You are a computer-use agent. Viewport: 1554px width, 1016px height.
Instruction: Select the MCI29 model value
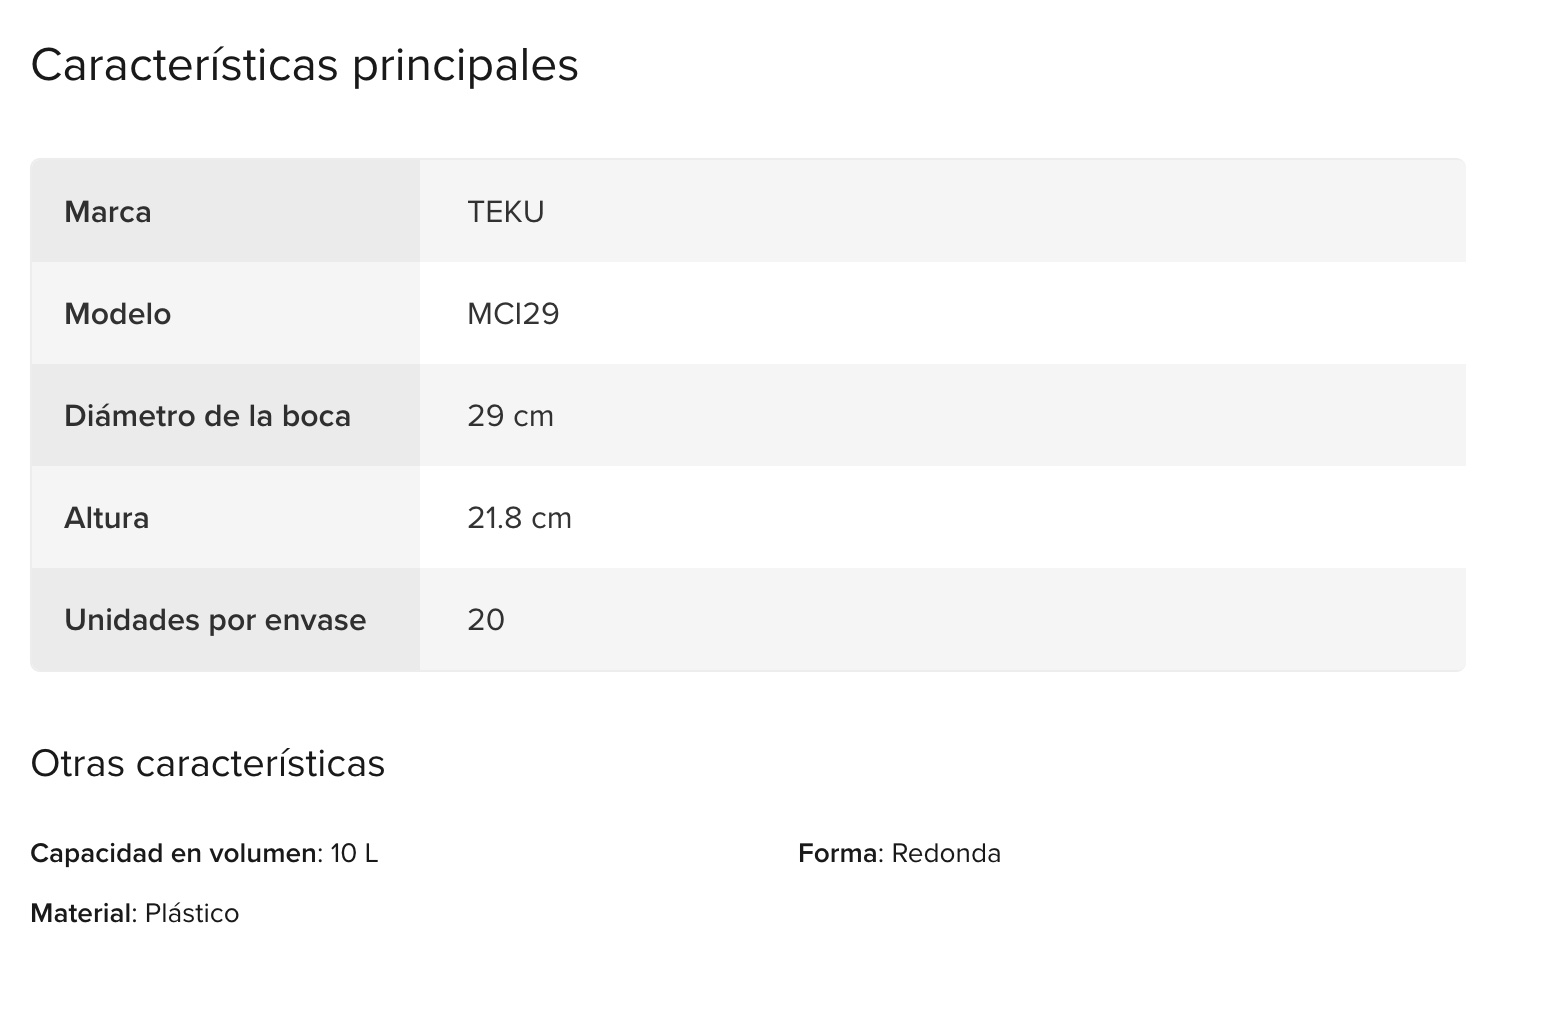click(513, 314)
